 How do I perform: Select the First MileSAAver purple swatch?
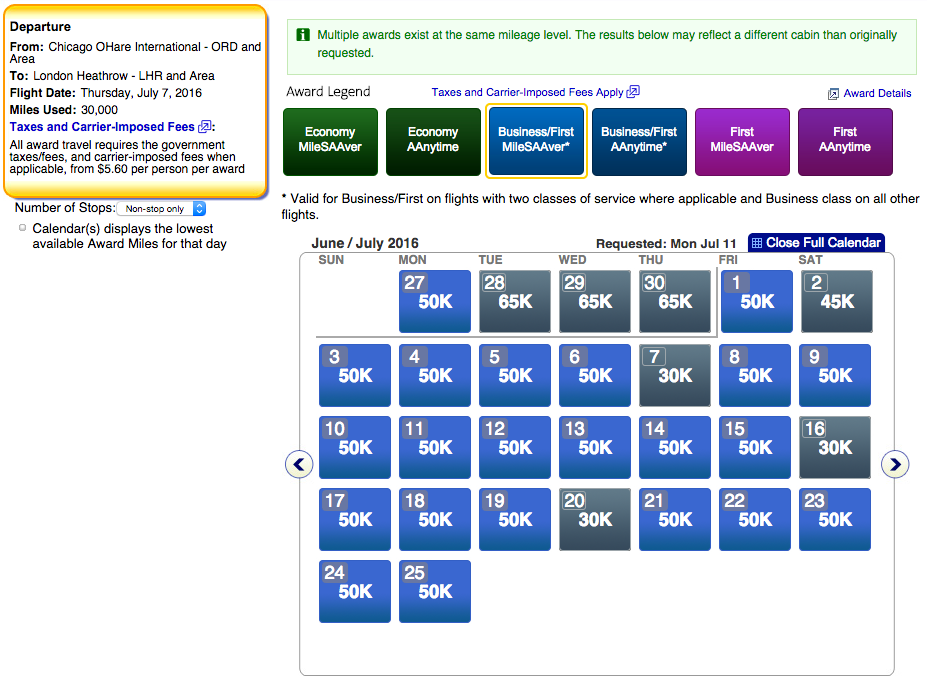coord(742,140)
